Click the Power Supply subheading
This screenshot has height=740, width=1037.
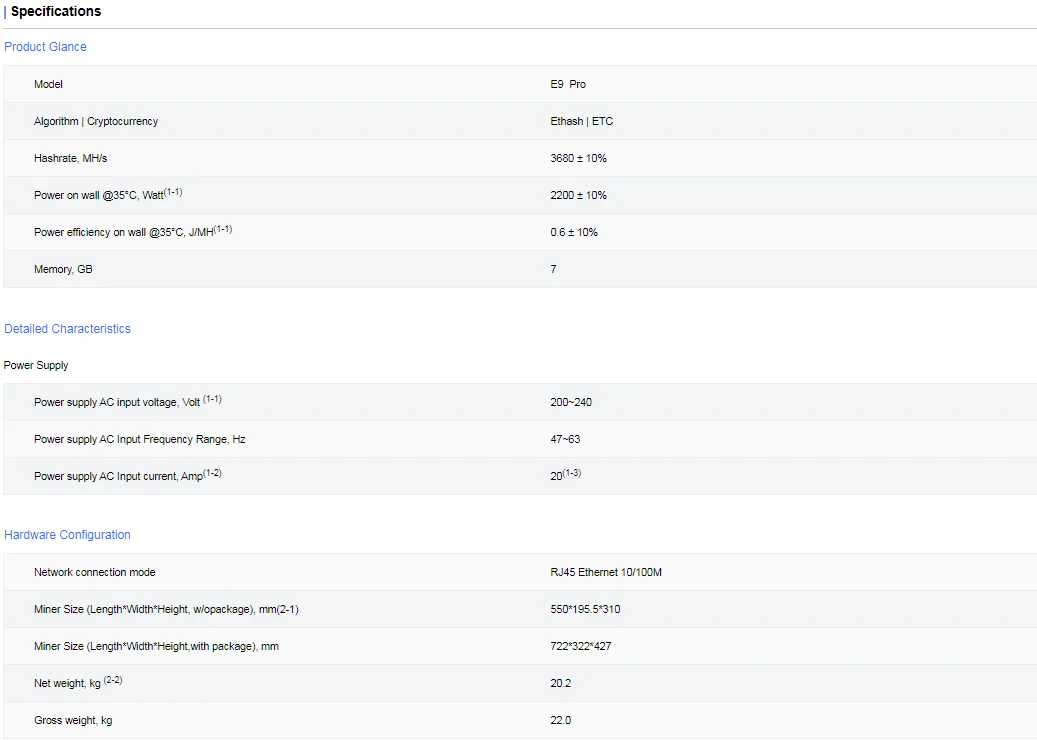pos(36,366)
